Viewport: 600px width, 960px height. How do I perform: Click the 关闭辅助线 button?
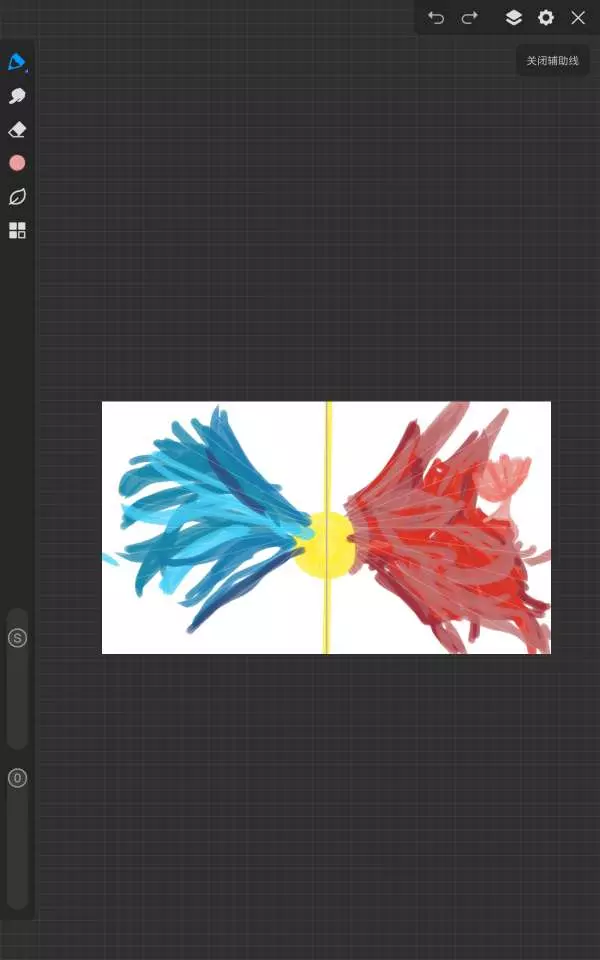pyautogui.click(x=553, y=61)
